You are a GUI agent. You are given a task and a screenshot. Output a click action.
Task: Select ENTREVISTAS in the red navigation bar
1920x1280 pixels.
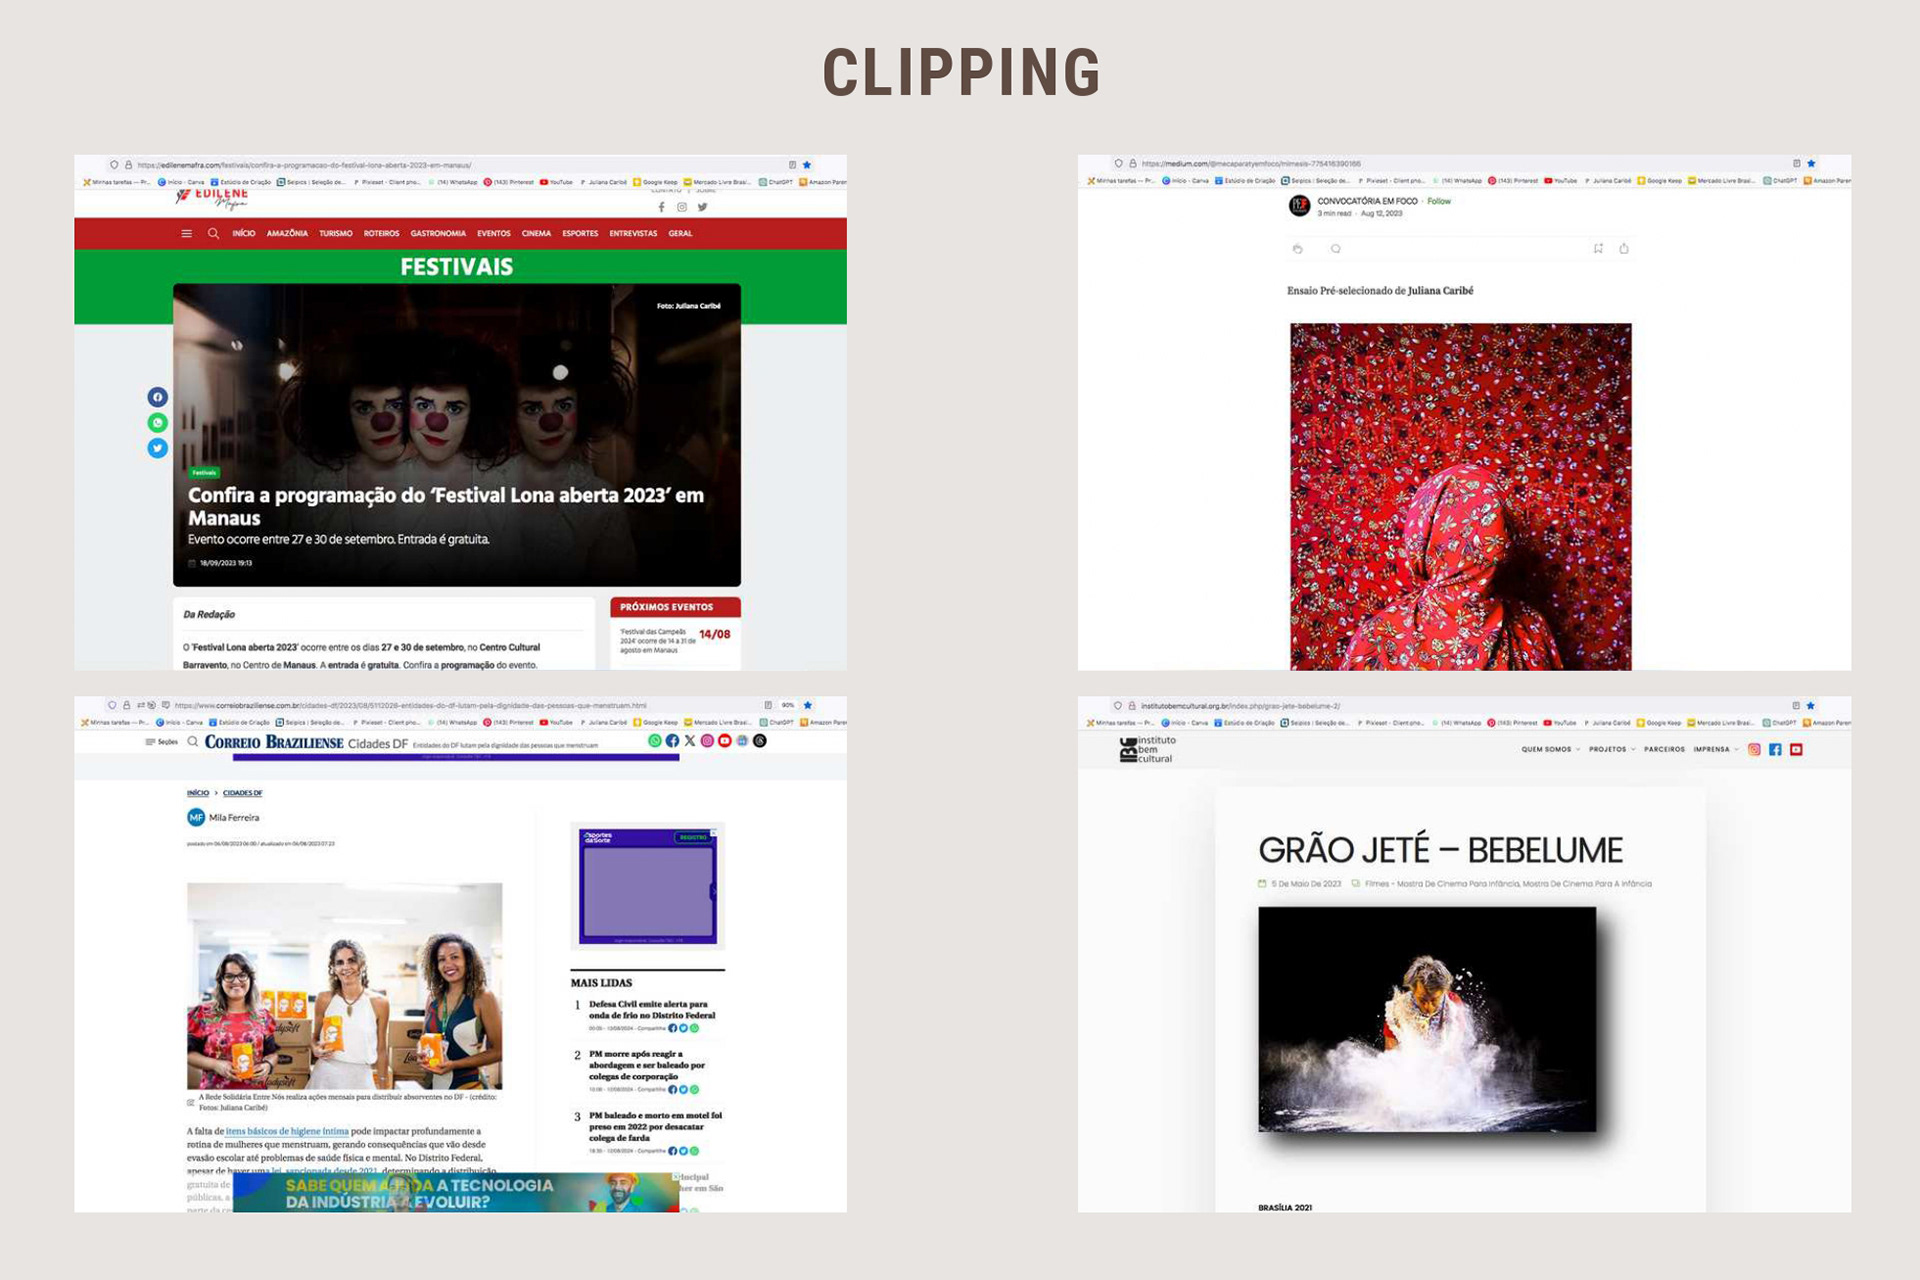click(x=633, y=233)
